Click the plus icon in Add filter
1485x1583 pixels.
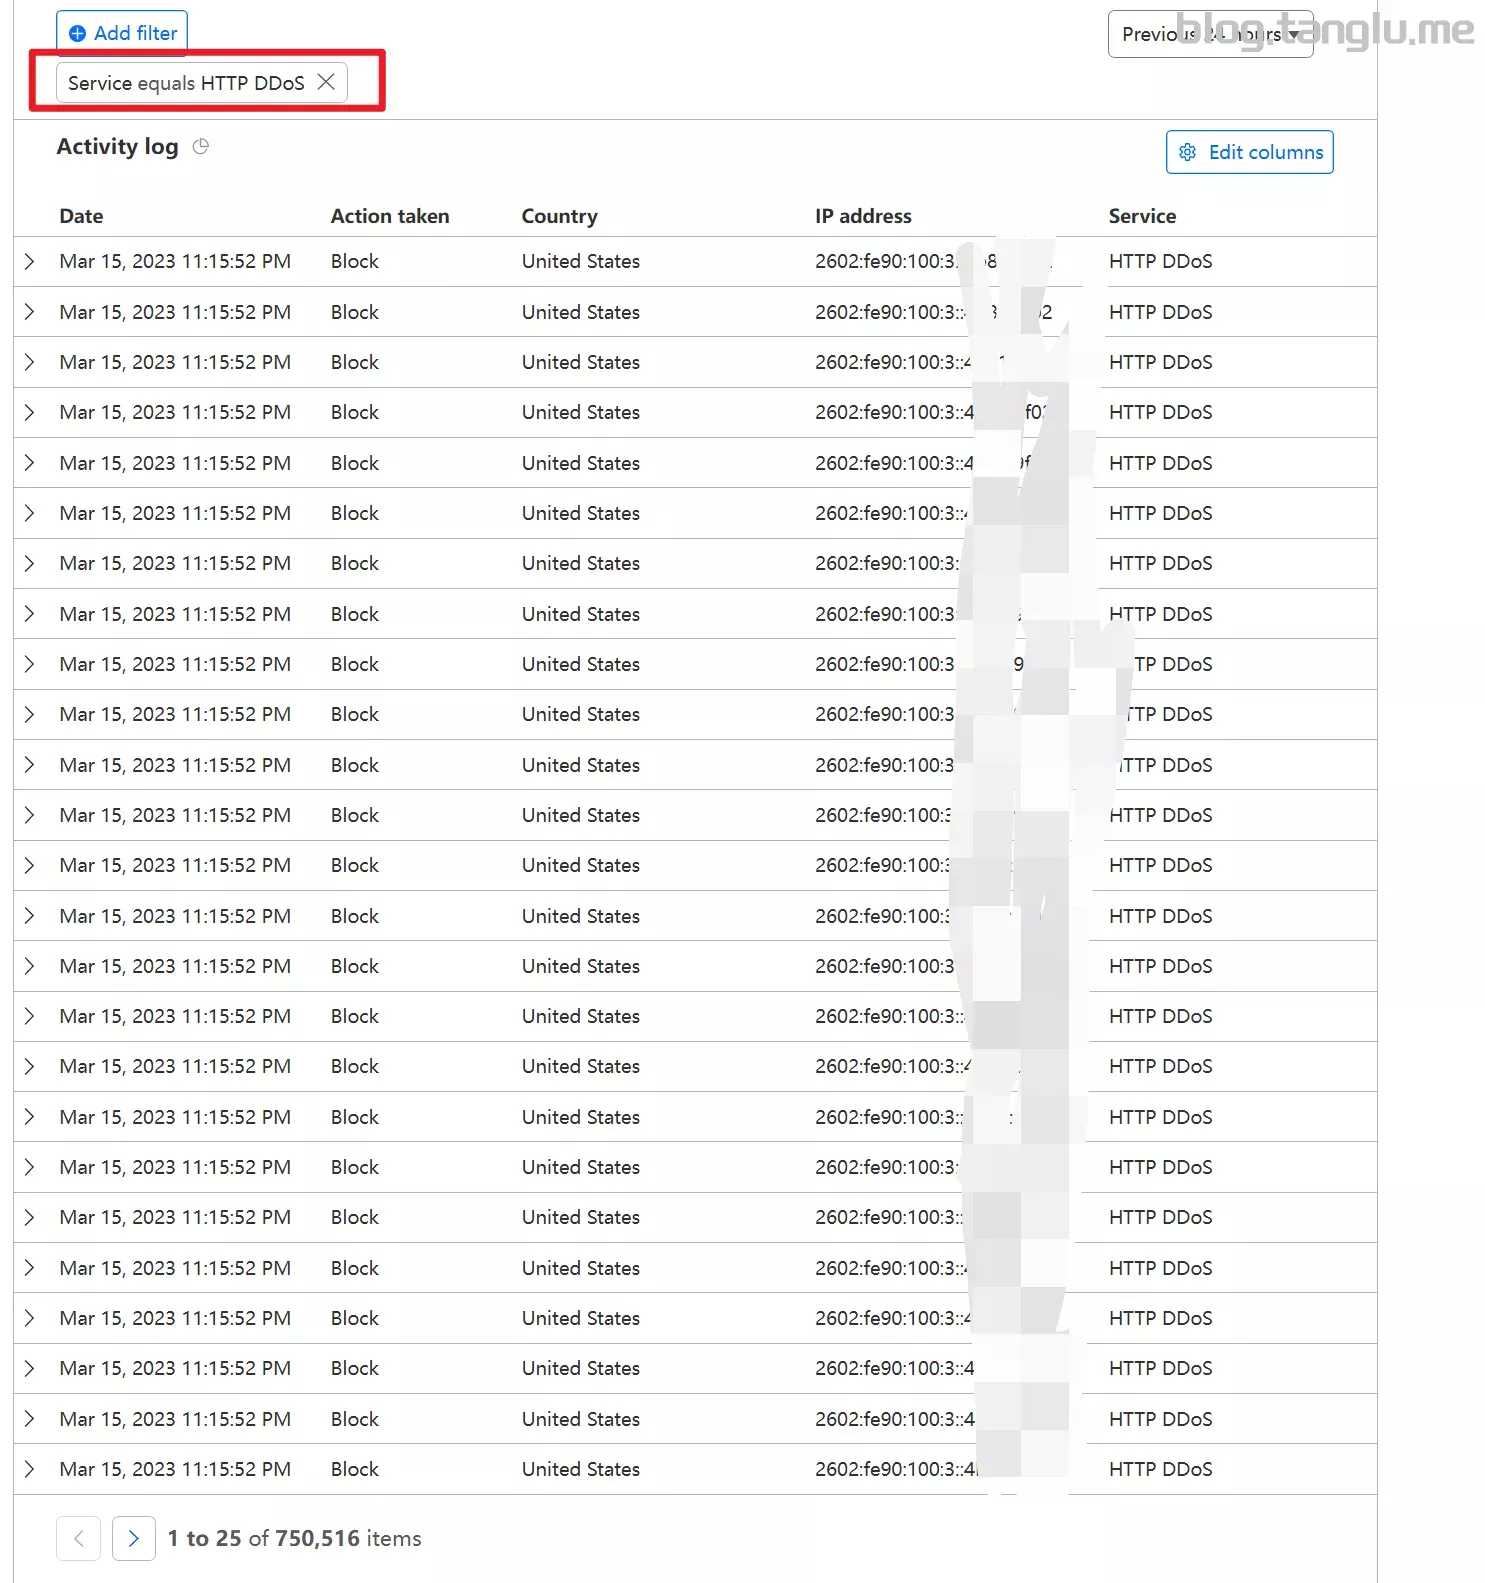point(77,33)
